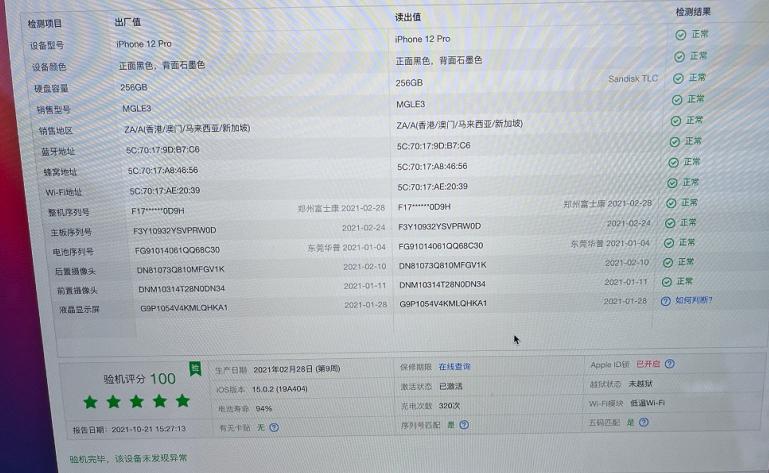Select the Sandisk TLC label in 硬盘容量 row

(x=633, y=79)
